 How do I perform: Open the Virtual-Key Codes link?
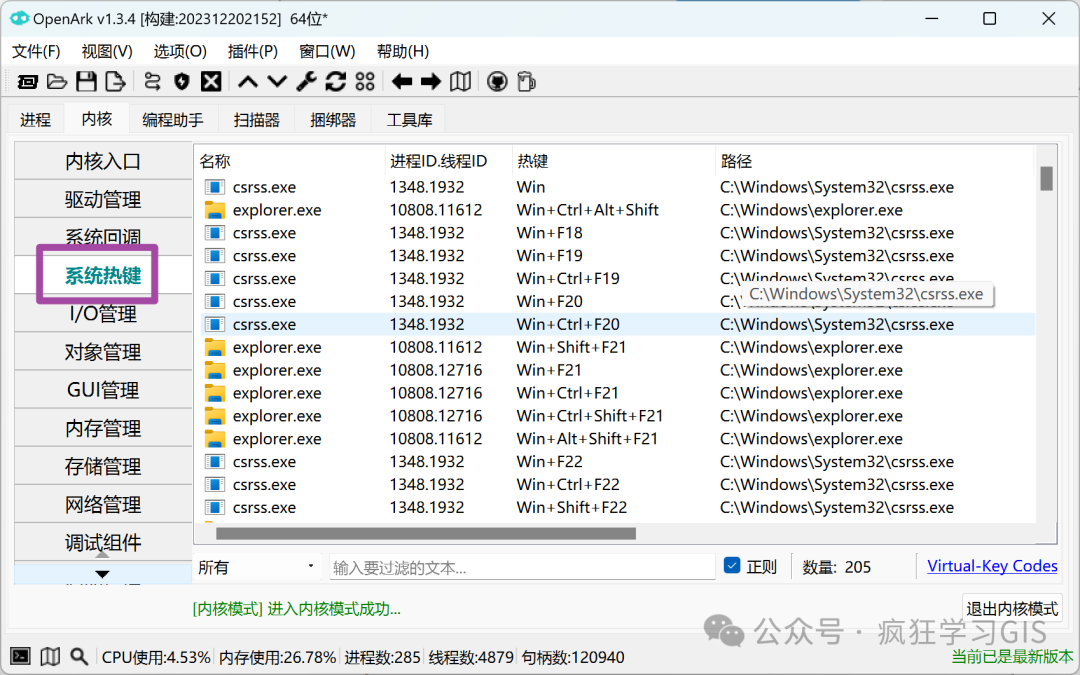pos(992,565)
